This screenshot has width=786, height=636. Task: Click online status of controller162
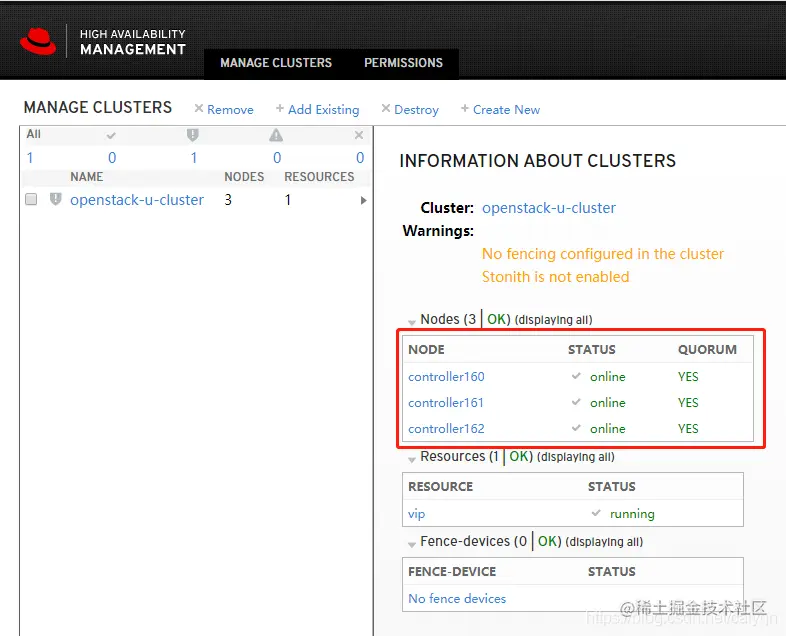pyautogui.click(x=608, y=429)
